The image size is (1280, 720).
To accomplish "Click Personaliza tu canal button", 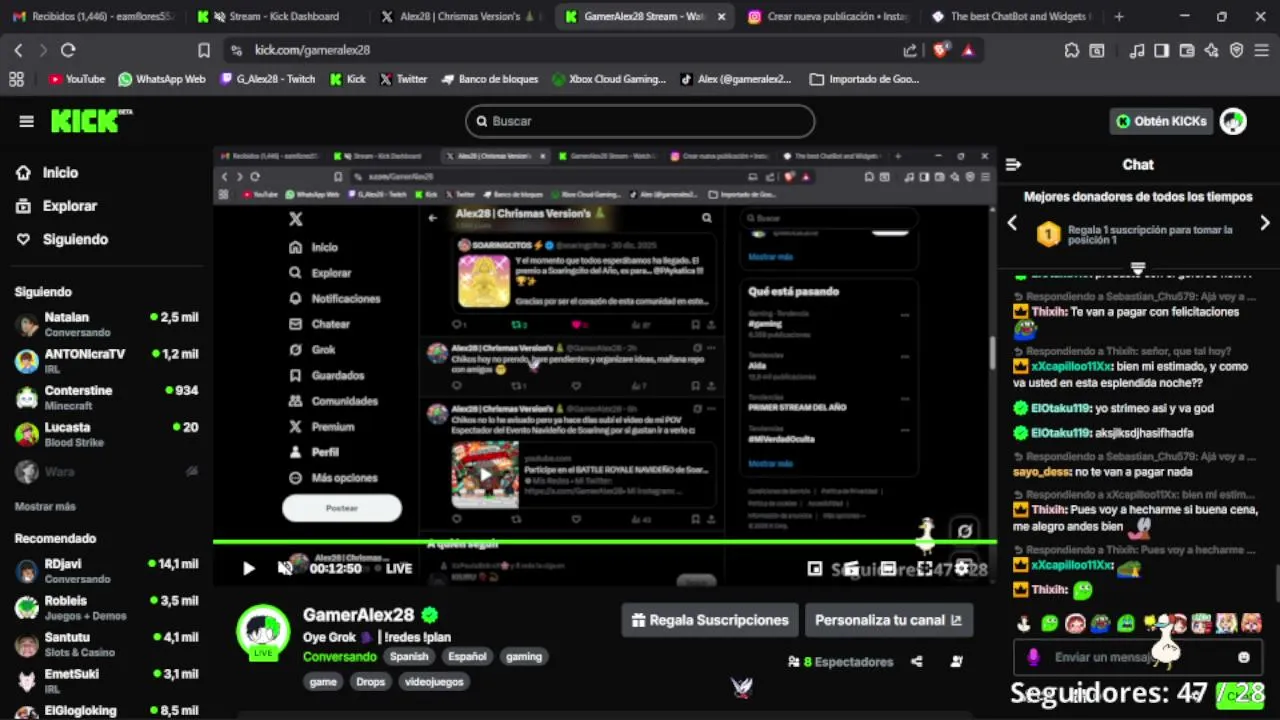I will (x=888, y=620).
